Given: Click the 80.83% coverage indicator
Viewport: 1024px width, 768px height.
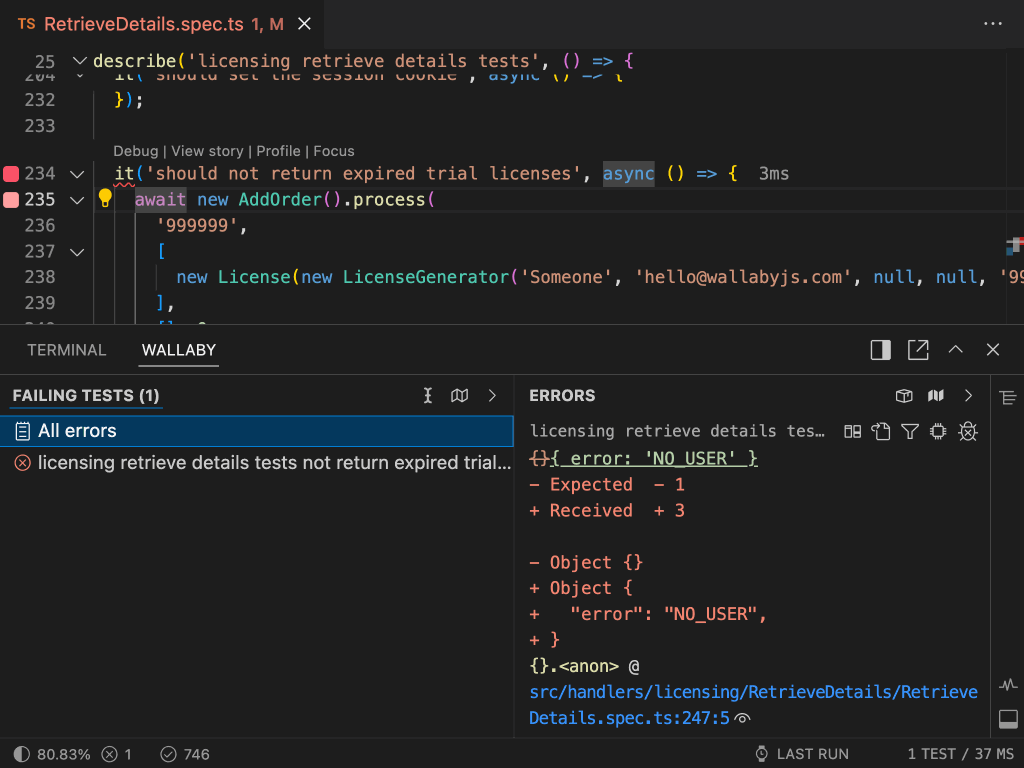Looking at the screenshot, I should click(x=53, y=754).
